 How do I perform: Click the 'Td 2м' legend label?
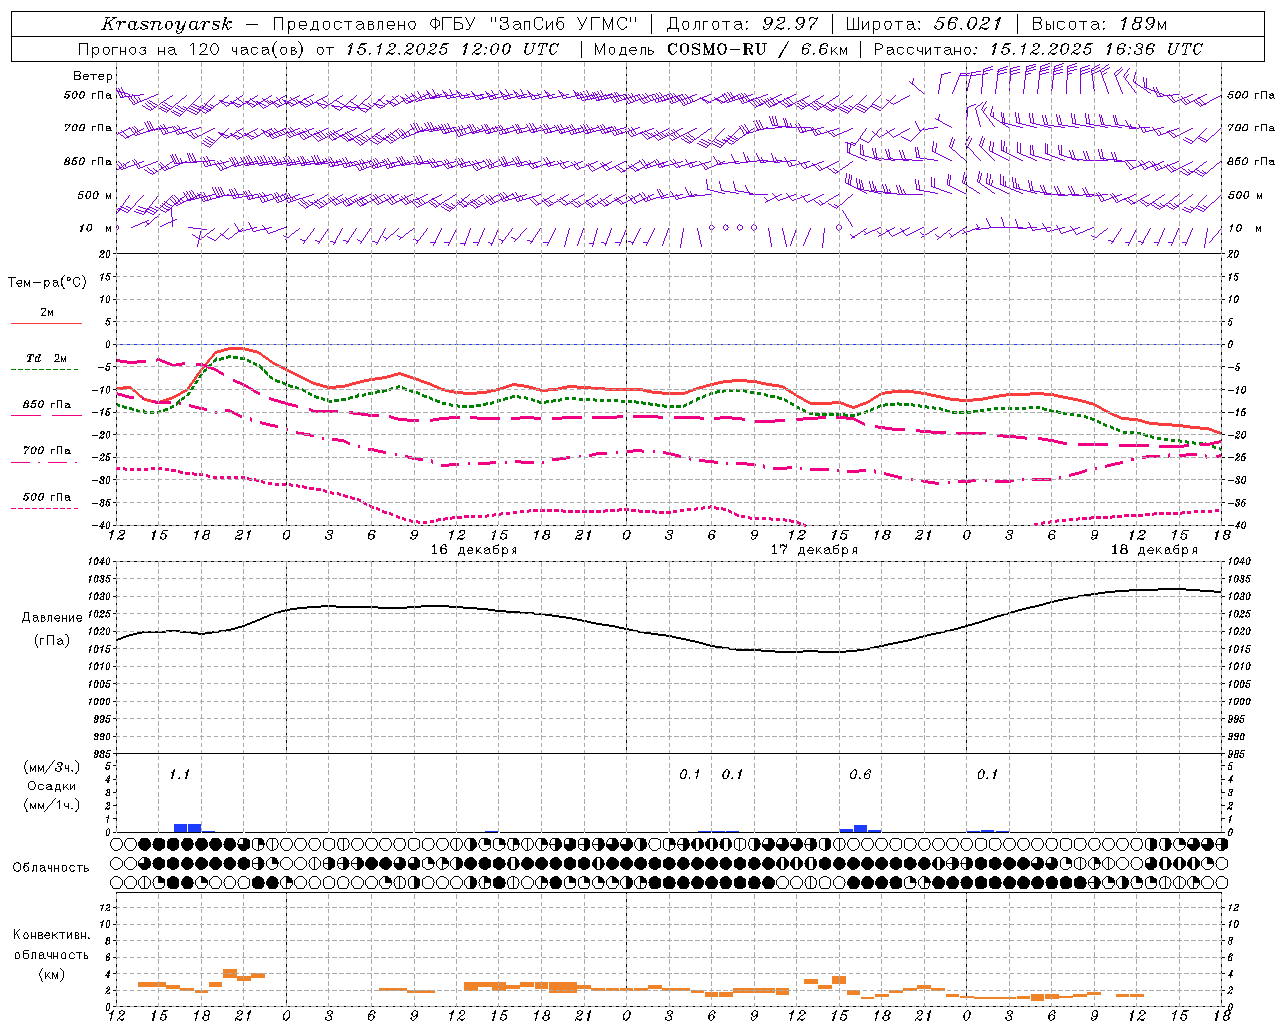(46, 358)
